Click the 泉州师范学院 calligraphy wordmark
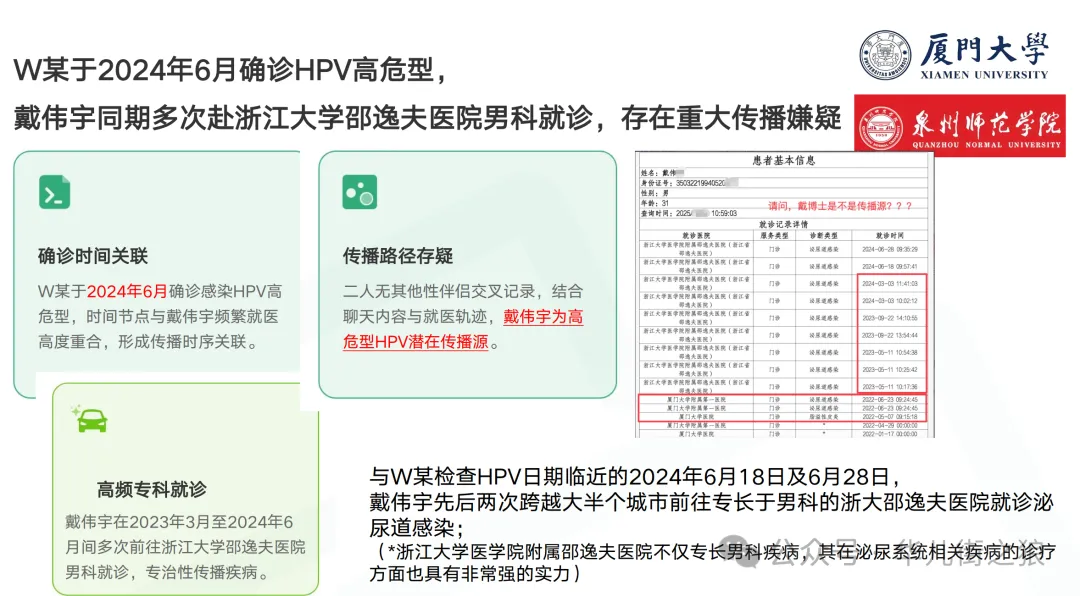The image size is (1080, 596). pyautogui.click(x=986, y=123)
